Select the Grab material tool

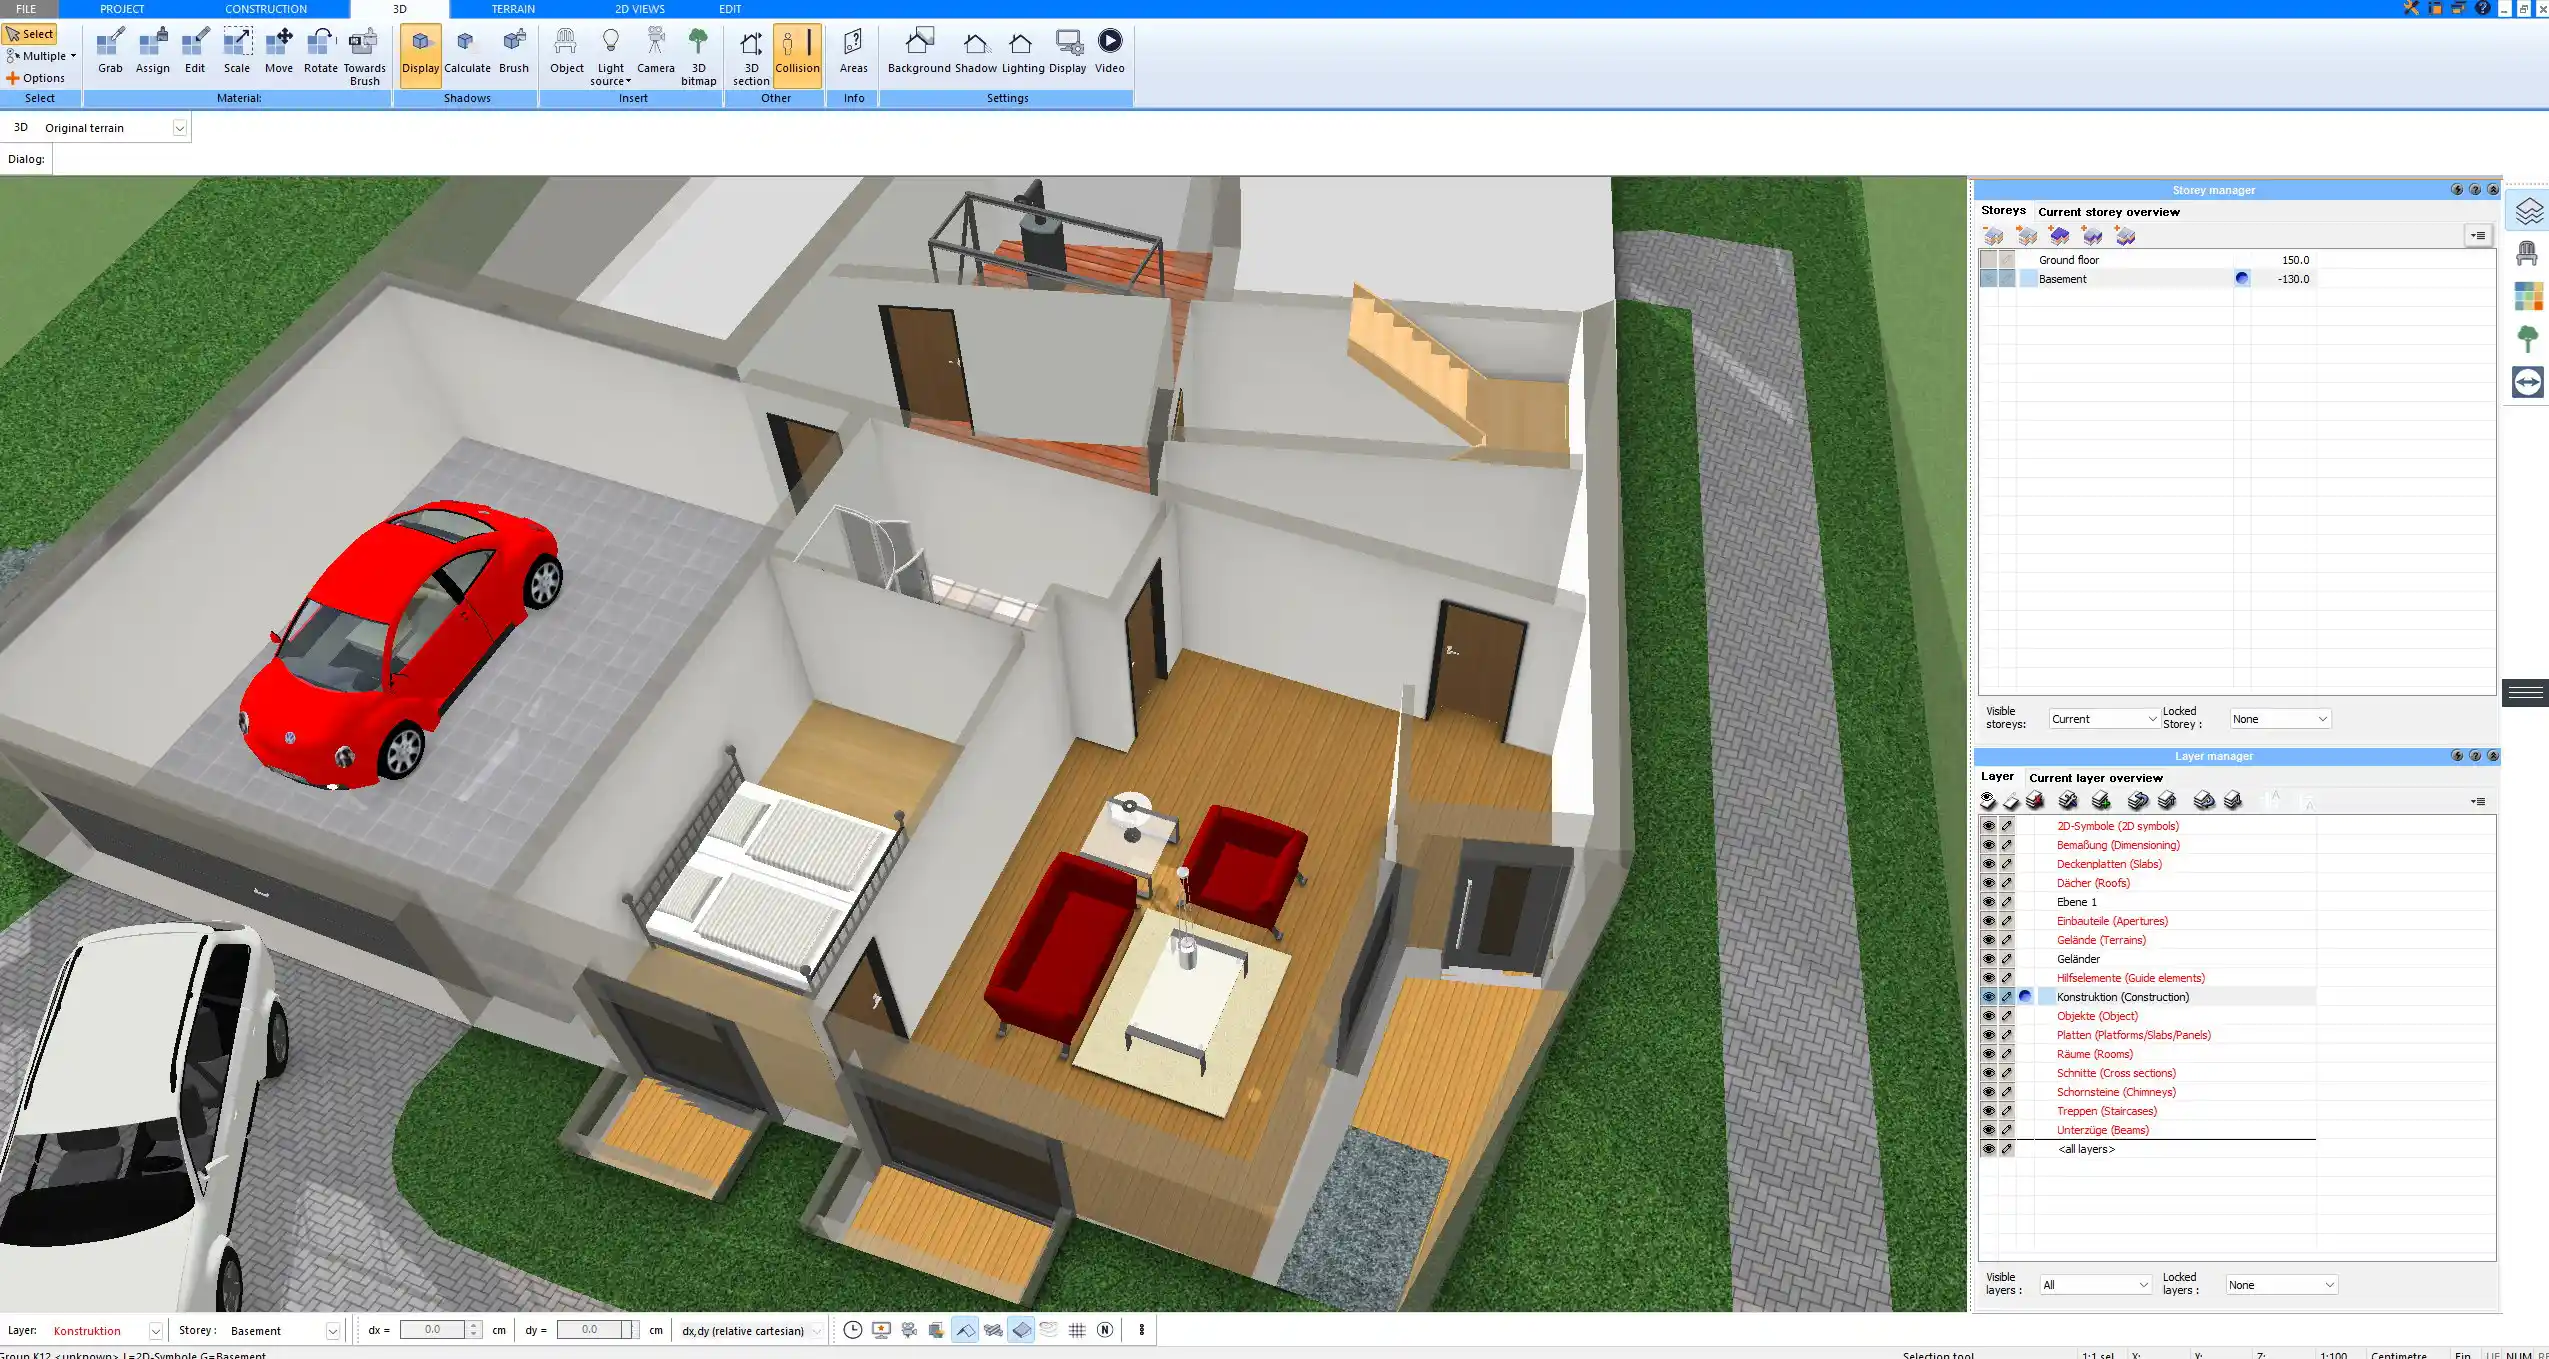[110, 50]
